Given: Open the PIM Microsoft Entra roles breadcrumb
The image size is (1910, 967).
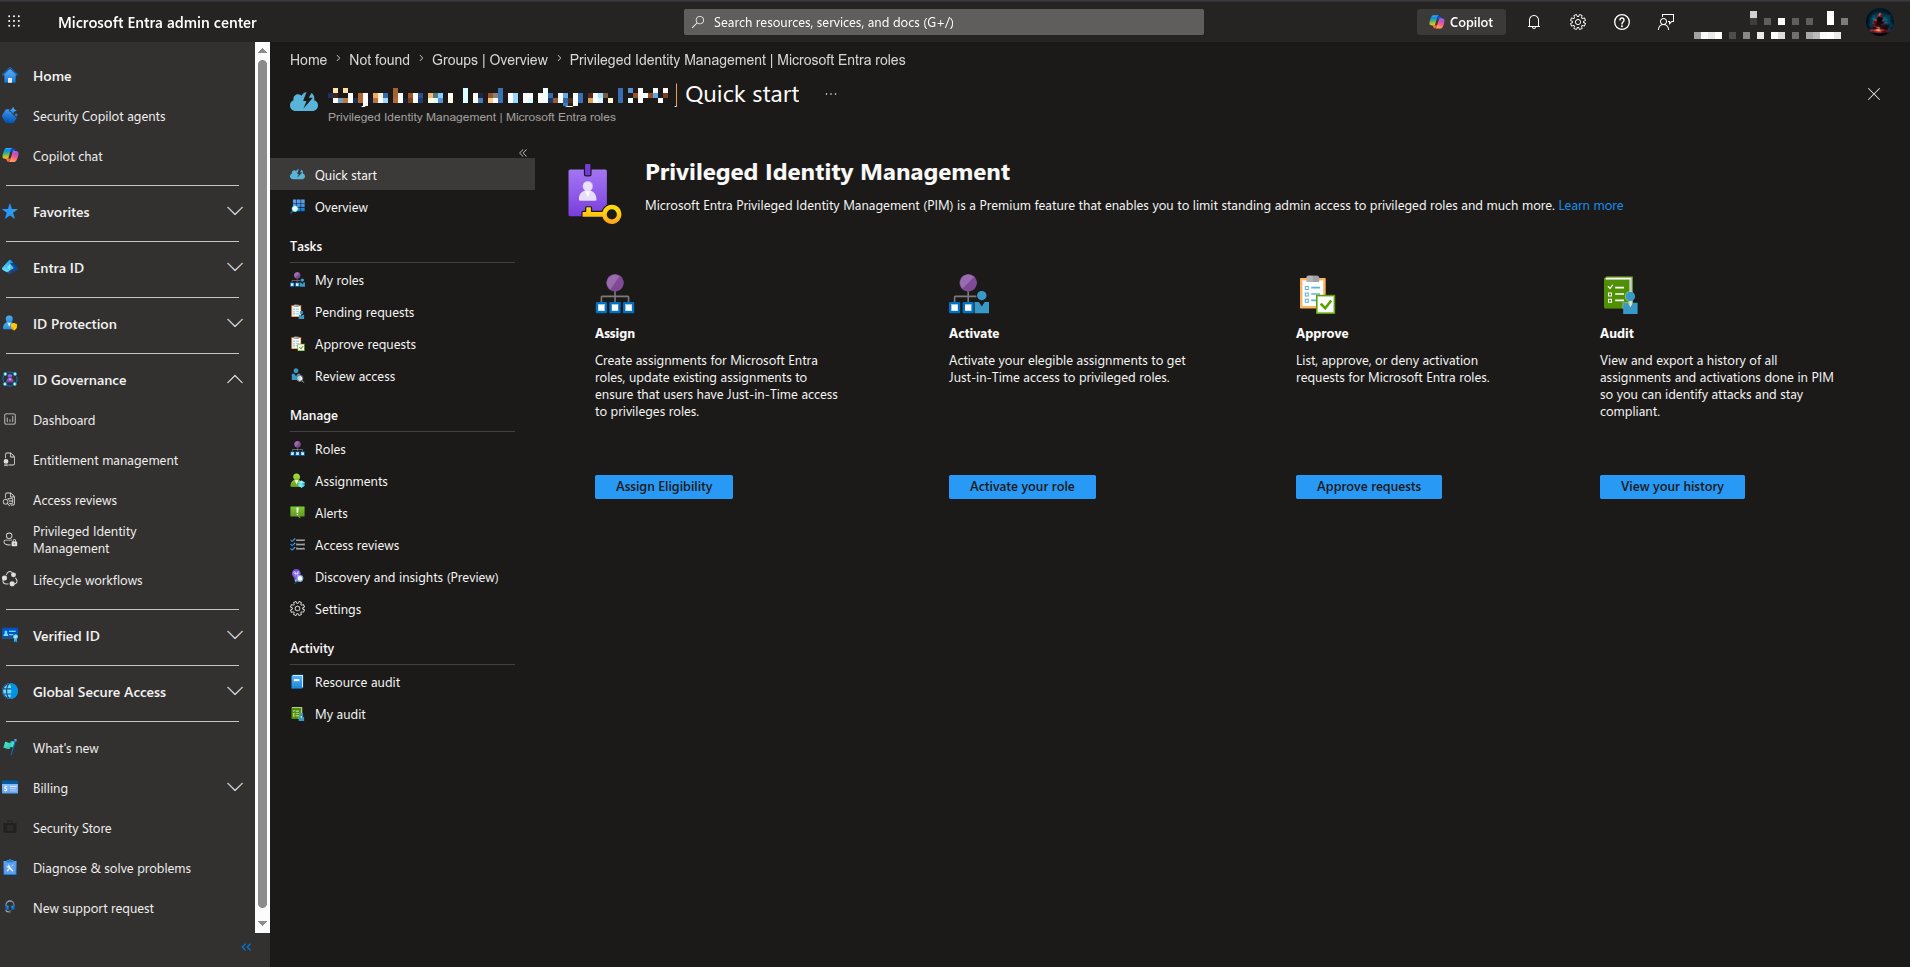Looking at the screenshot, I should click(x=737, y=60).
